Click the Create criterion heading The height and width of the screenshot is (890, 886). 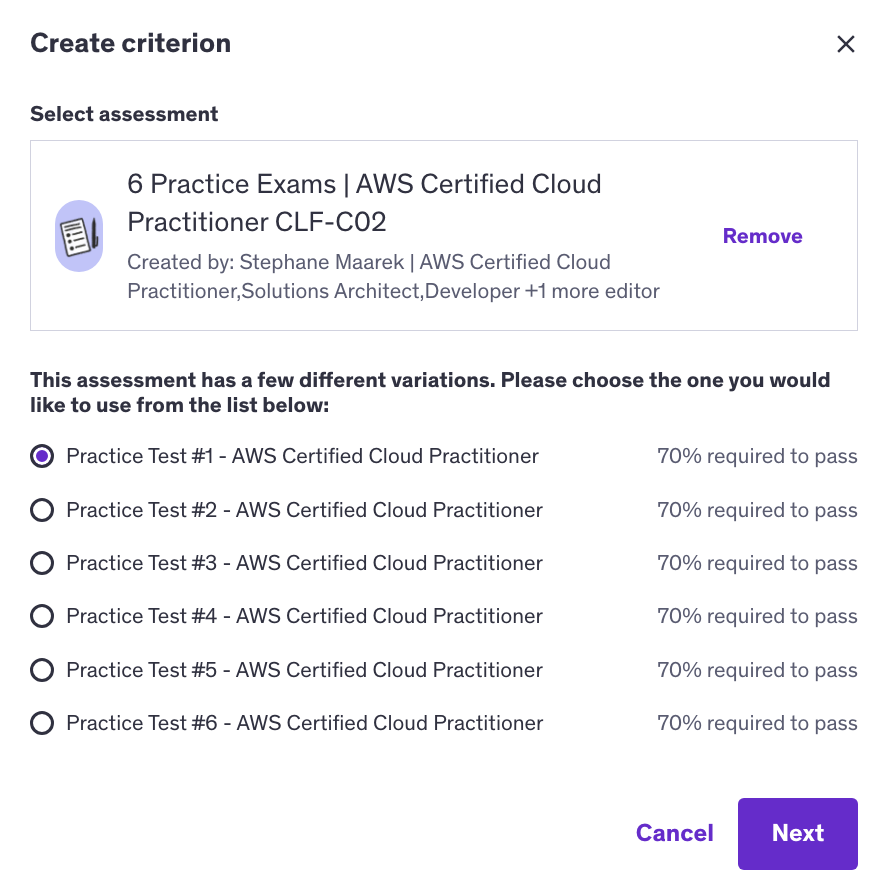click(130, 43)
